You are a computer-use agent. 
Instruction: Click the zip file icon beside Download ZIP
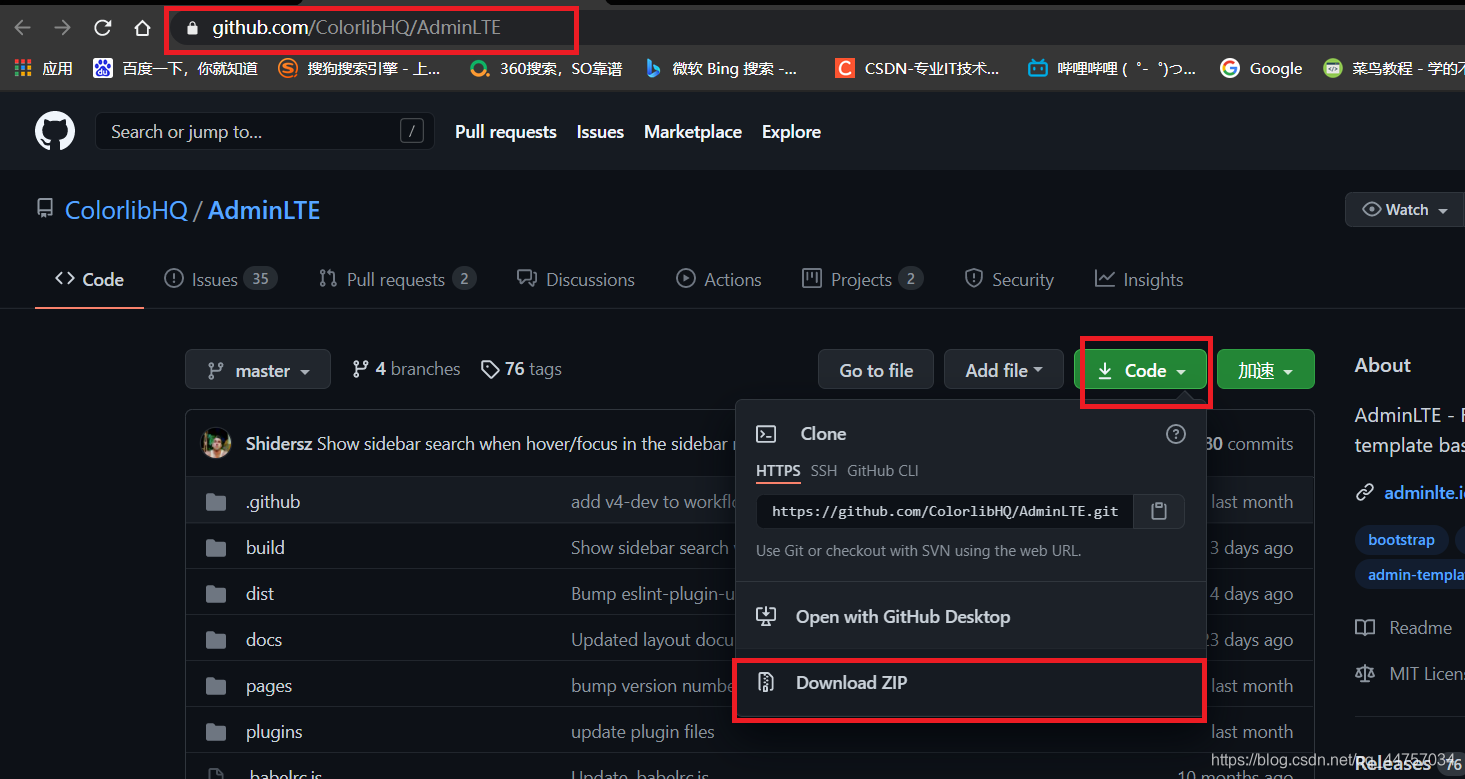[766, 683]
